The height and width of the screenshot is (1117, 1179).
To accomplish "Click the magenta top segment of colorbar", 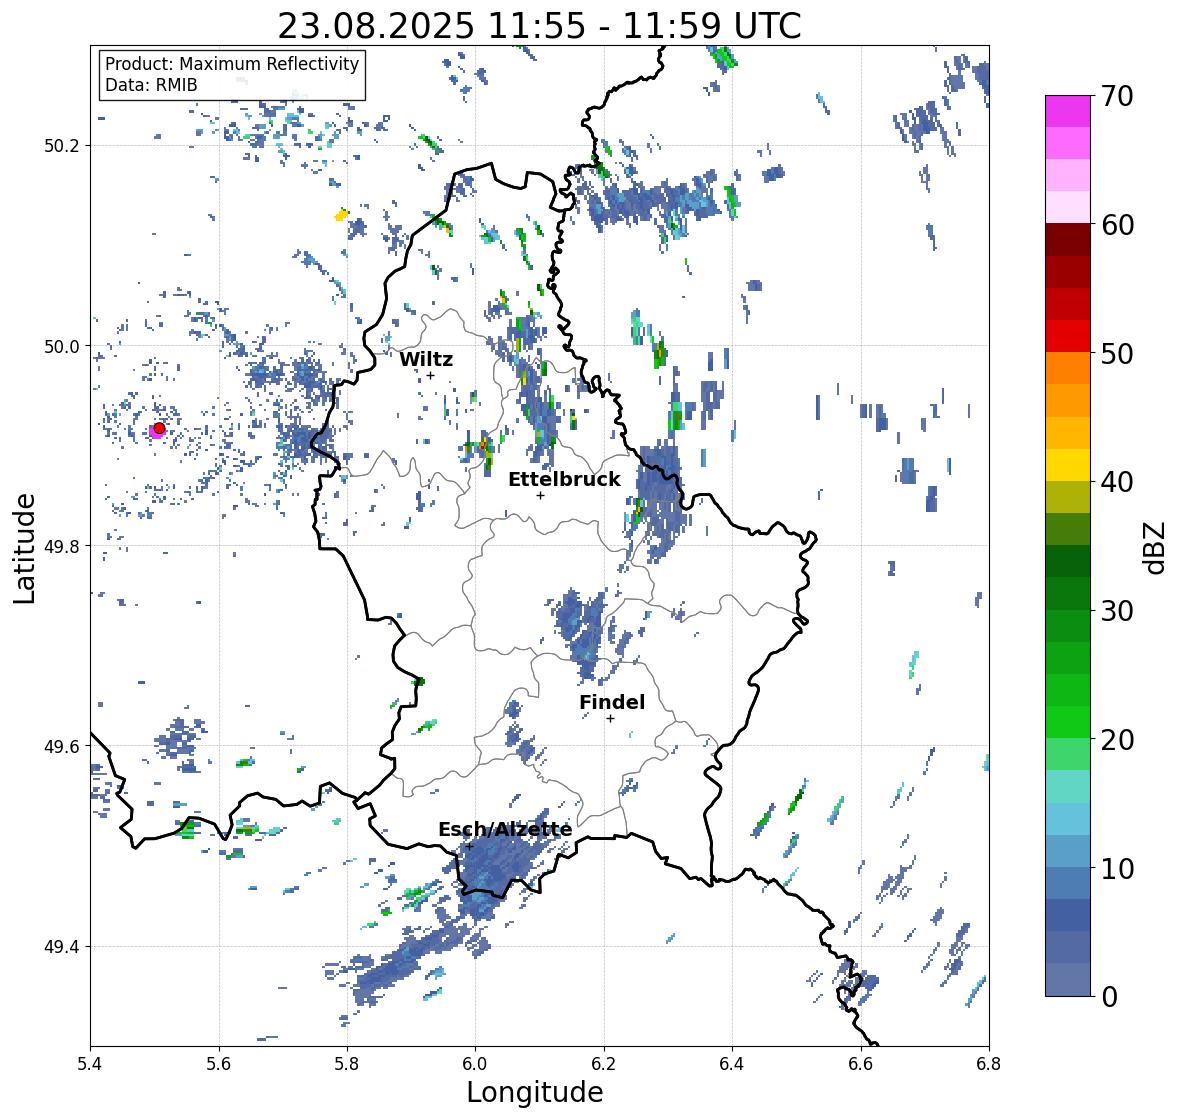I will click(1068, 111).
